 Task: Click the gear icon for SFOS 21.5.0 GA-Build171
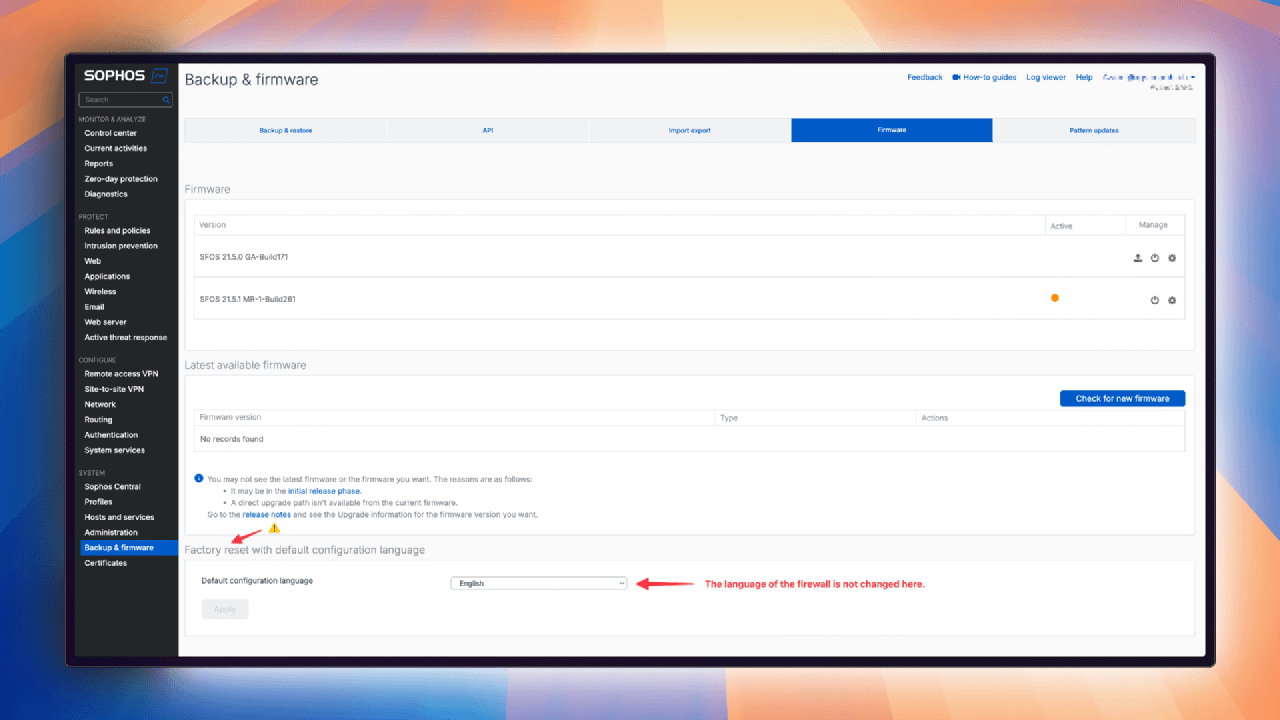click(1172, 258)
